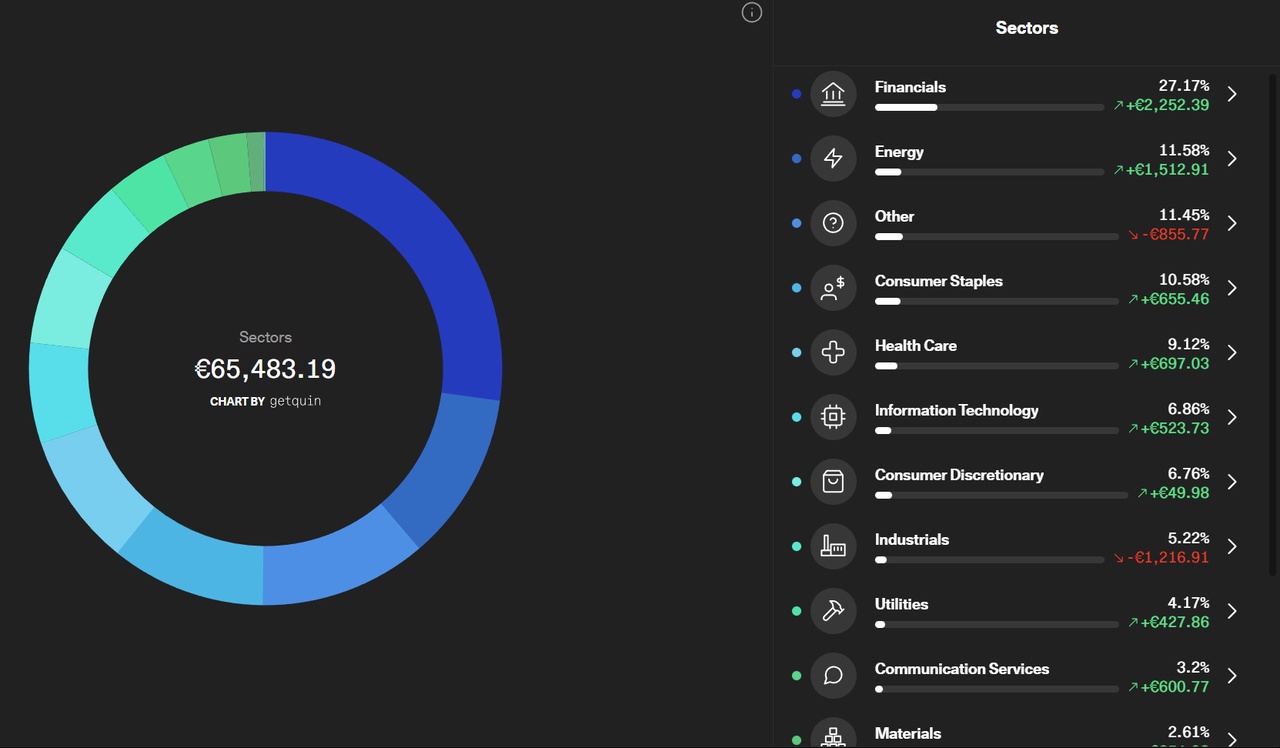The image size is (1280, 748).
Task: Click the €65,483.19 total in chart center
Action: (x=265, y=369)
